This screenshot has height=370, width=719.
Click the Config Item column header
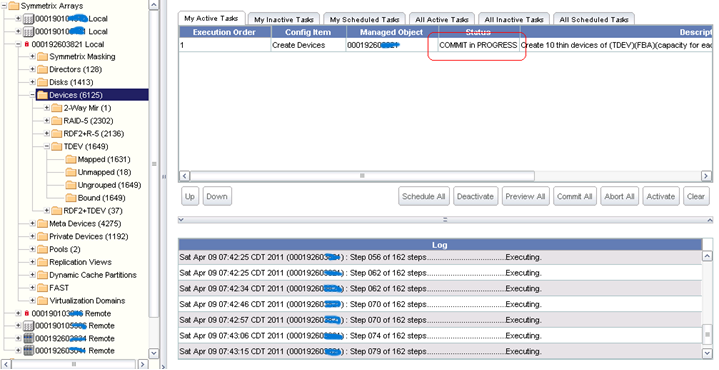click(x=308, y=32)
